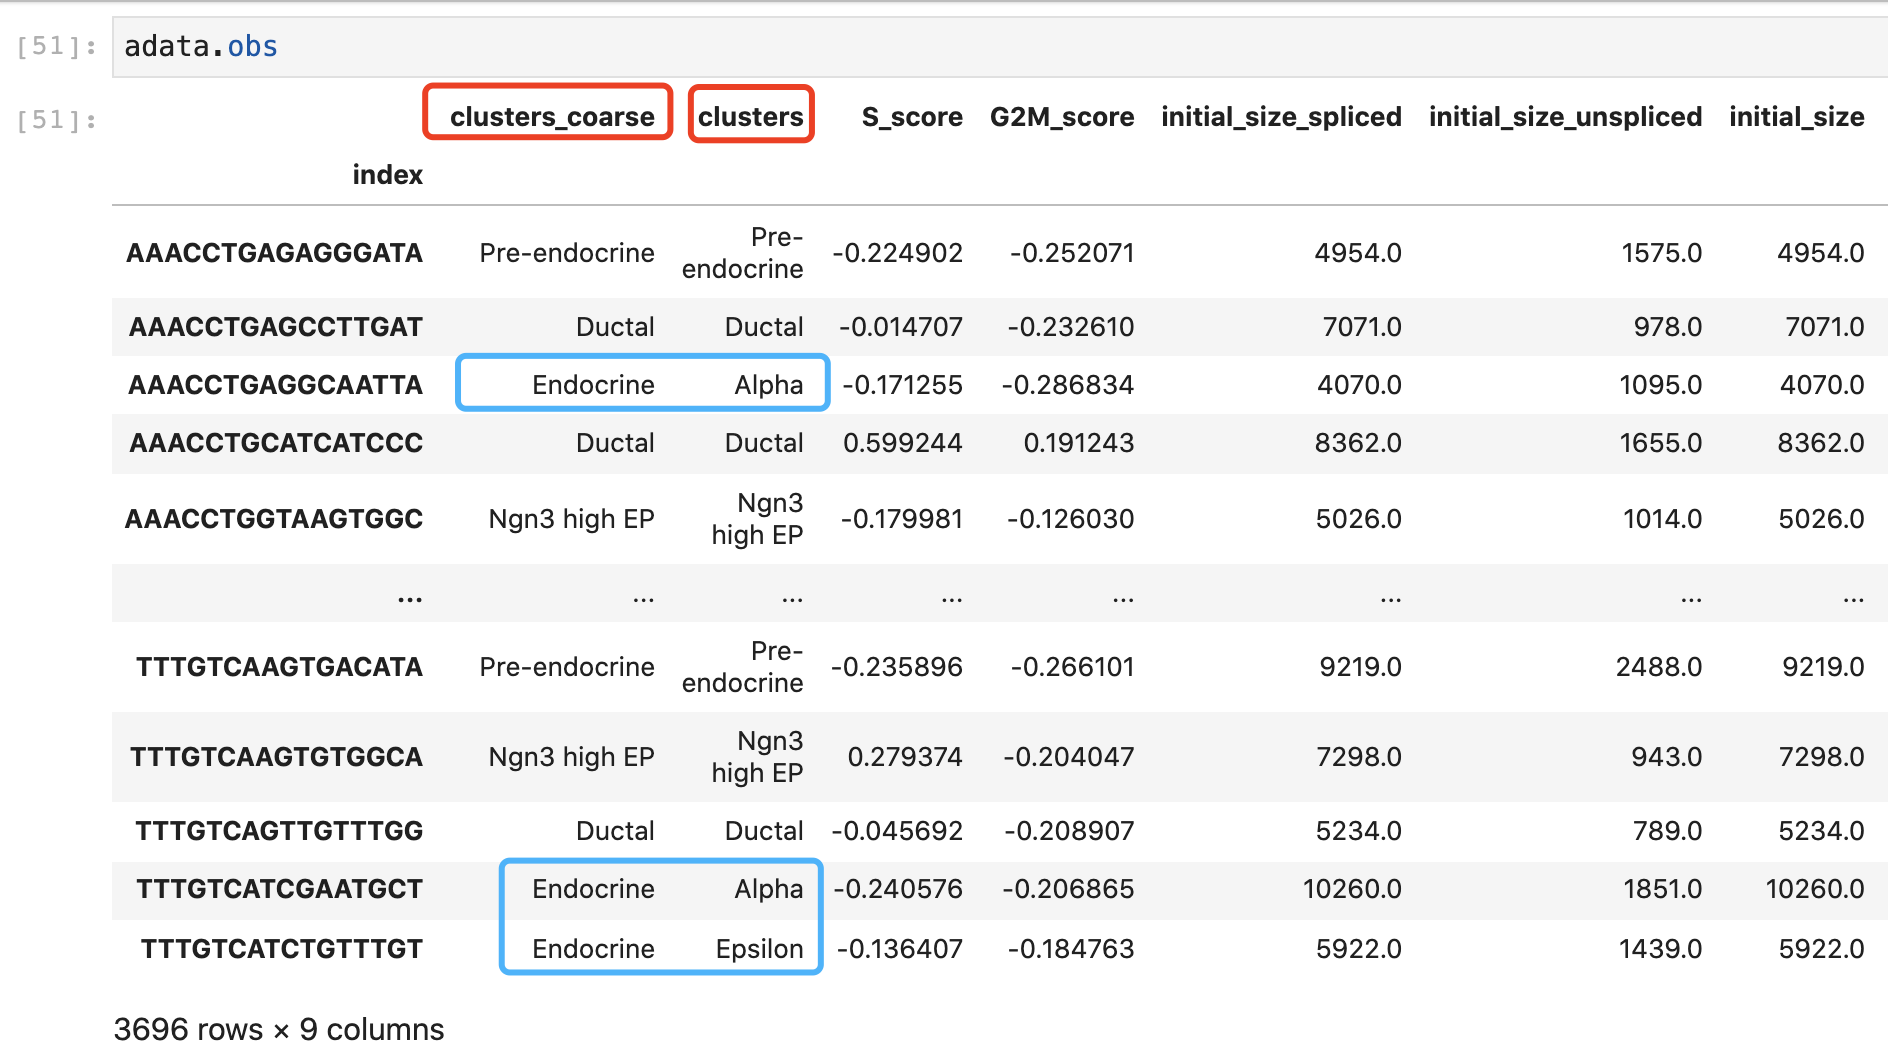Screen dimensions: 1888x1064
Task: Select the highlighted Endocrine Alpha row cell
Action: 642,384
